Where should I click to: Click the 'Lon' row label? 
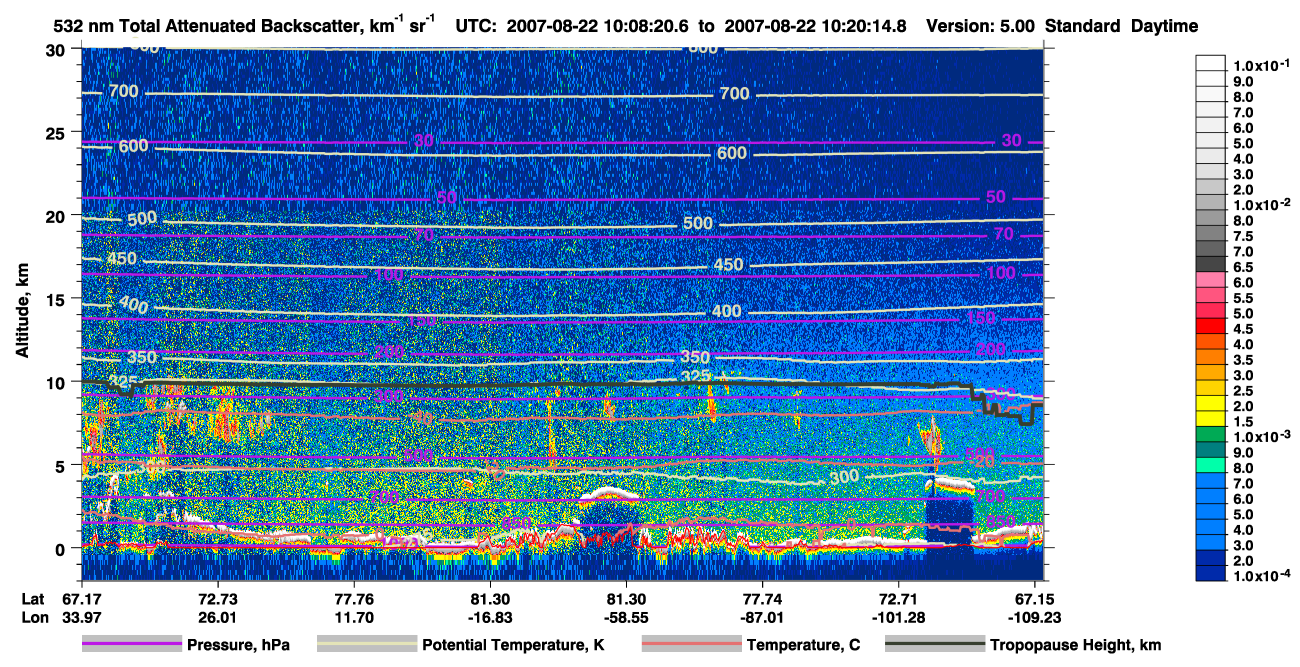pyautogui.click(x=33, y=616)
